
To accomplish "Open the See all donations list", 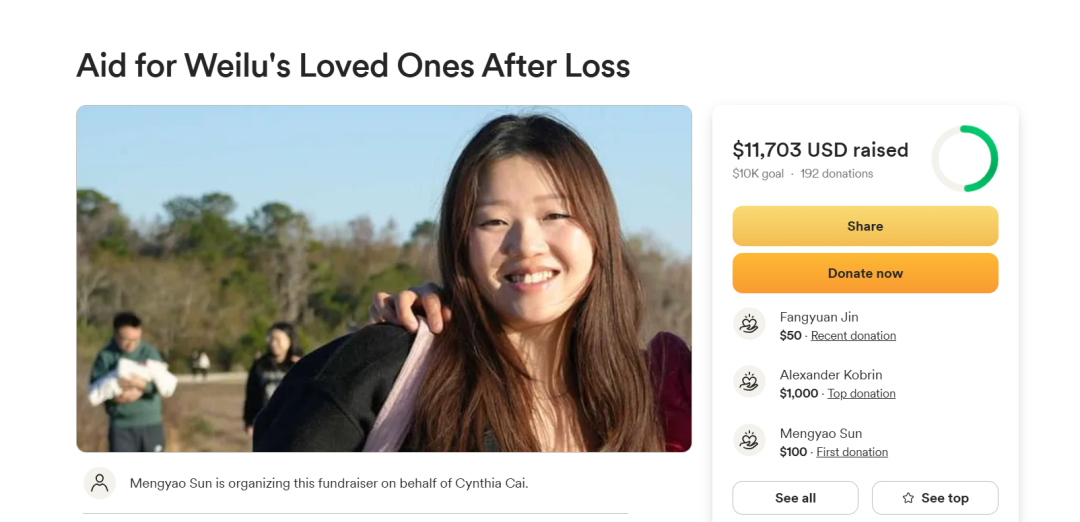I will pyautogui.click(x=796, y=498).
